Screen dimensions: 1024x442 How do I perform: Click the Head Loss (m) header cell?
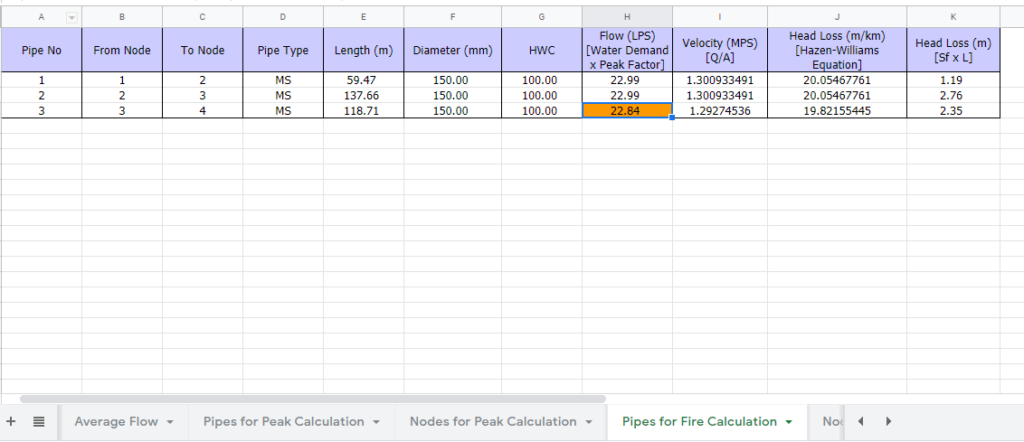[953, 50]
